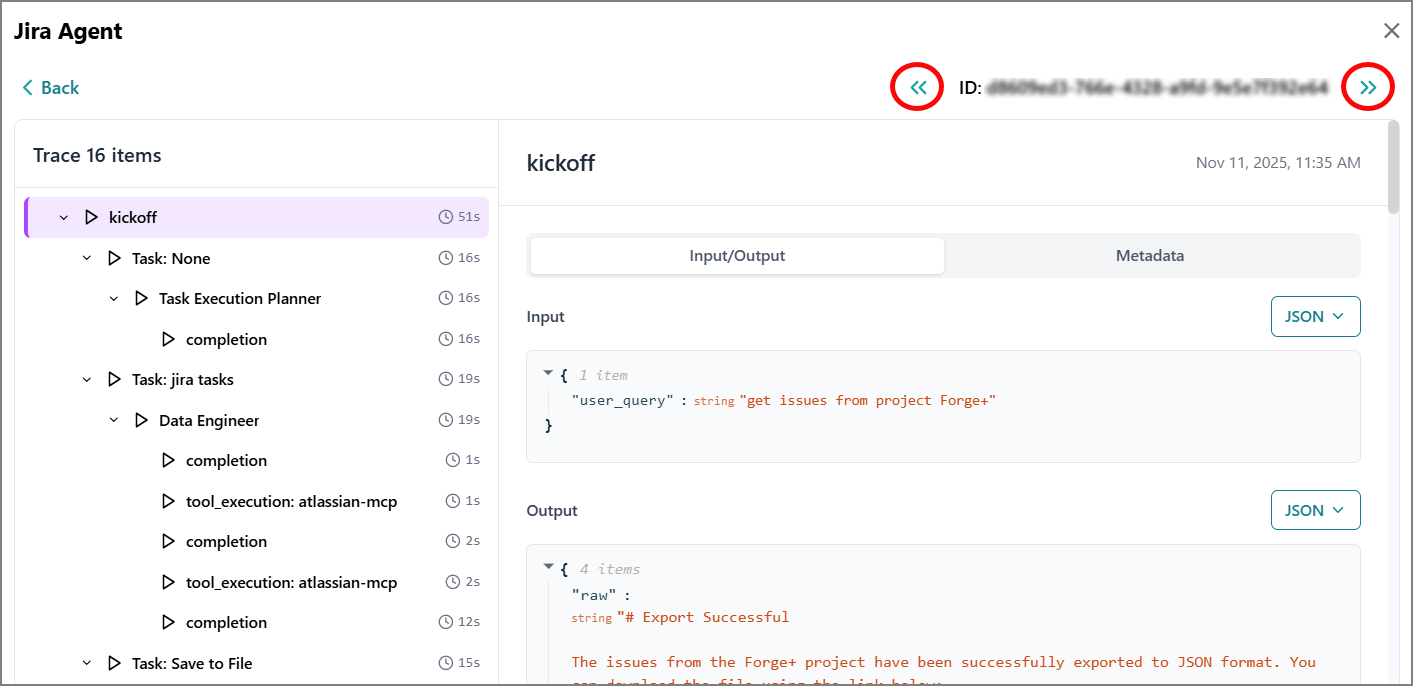Click the "Trace 16 items" heading
The image size is (1413, 686).
click(x=97, y=155)
